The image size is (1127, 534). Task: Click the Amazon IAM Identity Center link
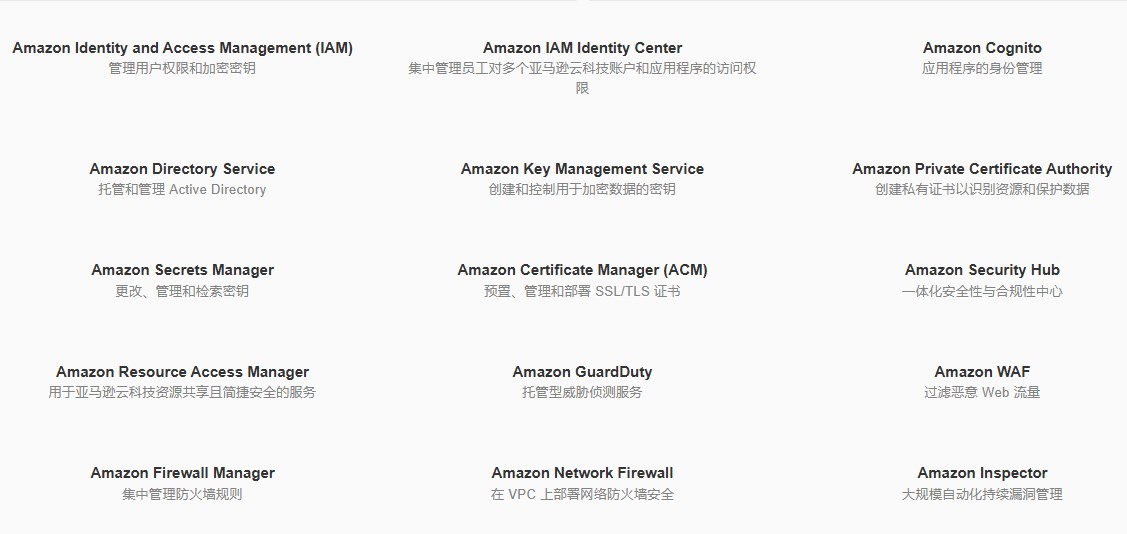pos(582,48)
